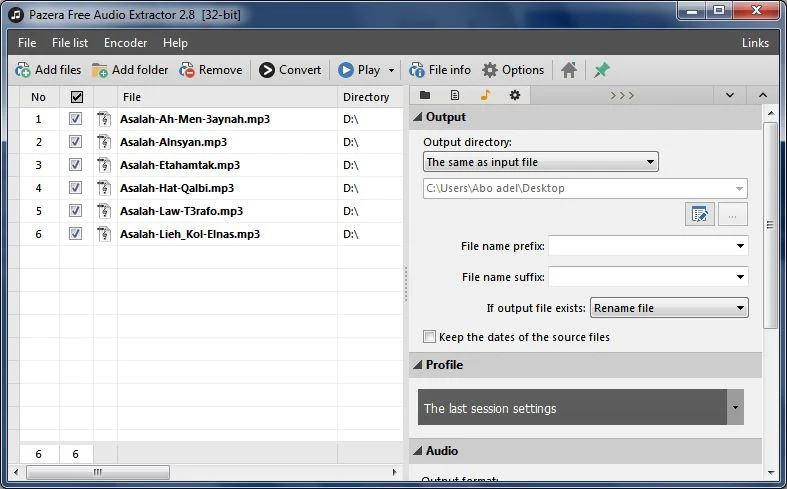This screenshot has width=787, height=489.
Task: Uncheck Asalah-Hat-Qalbi.mp3 checkbox
Action: 75,188
